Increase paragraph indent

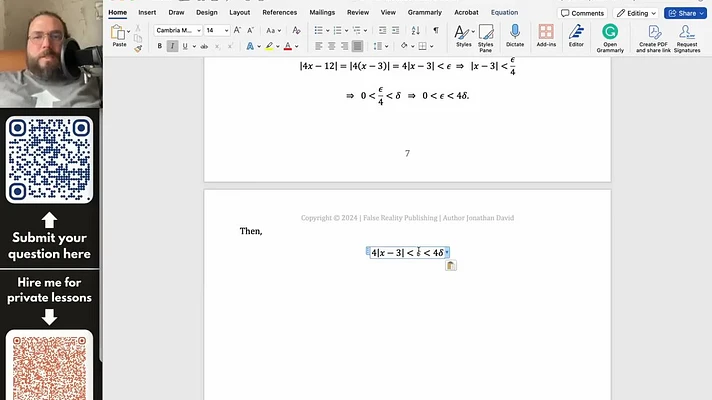(x=396, y=30)
